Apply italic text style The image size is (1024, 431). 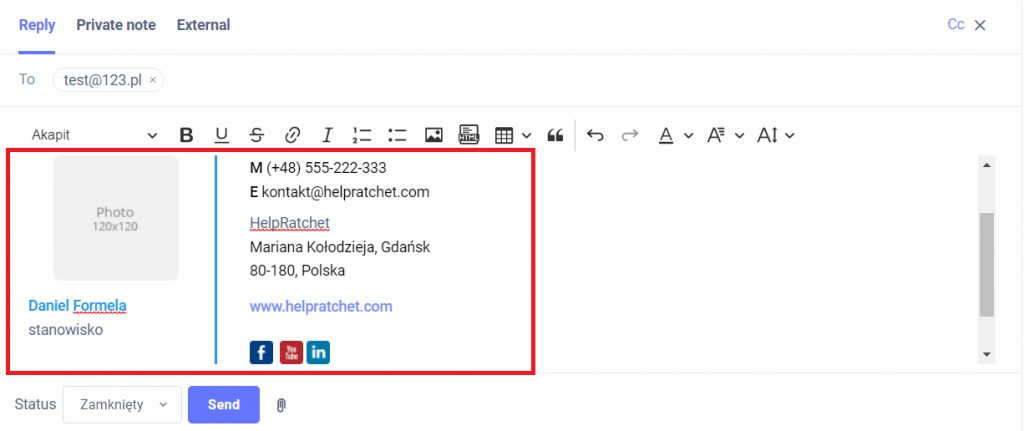pos(327,135)
